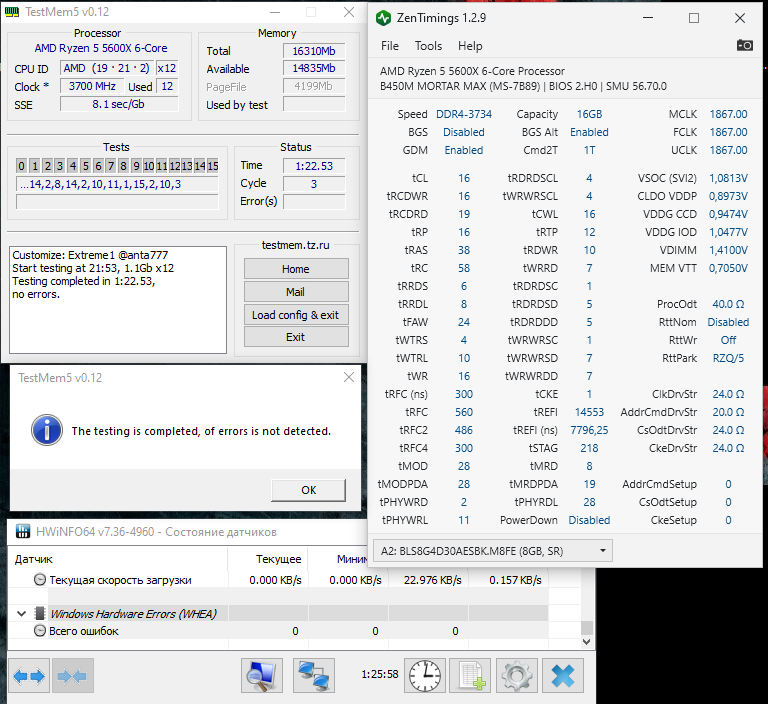Click the Total memory 16310Mb field
Viewport: 768px width, 704px height.
314,51
